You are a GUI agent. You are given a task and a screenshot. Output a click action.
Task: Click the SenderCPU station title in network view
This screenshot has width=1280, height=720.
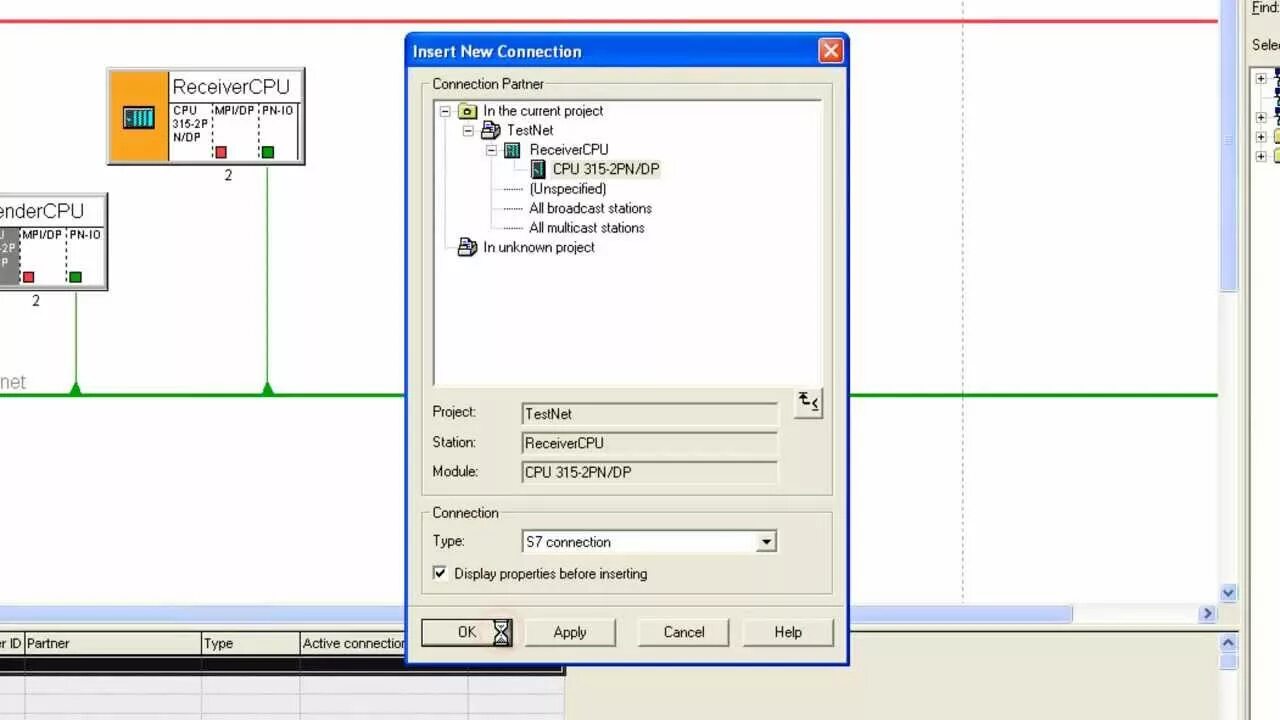click(x=40, y=211)
